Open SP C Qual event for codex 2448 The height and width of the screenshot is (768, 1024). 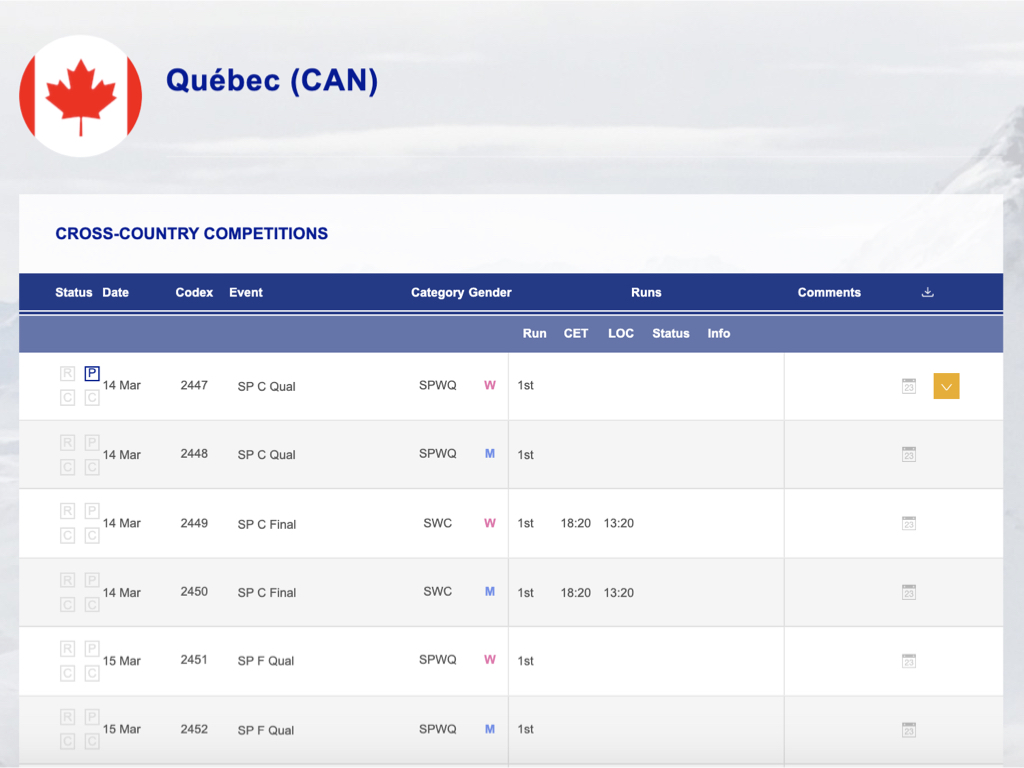(266, 455)
